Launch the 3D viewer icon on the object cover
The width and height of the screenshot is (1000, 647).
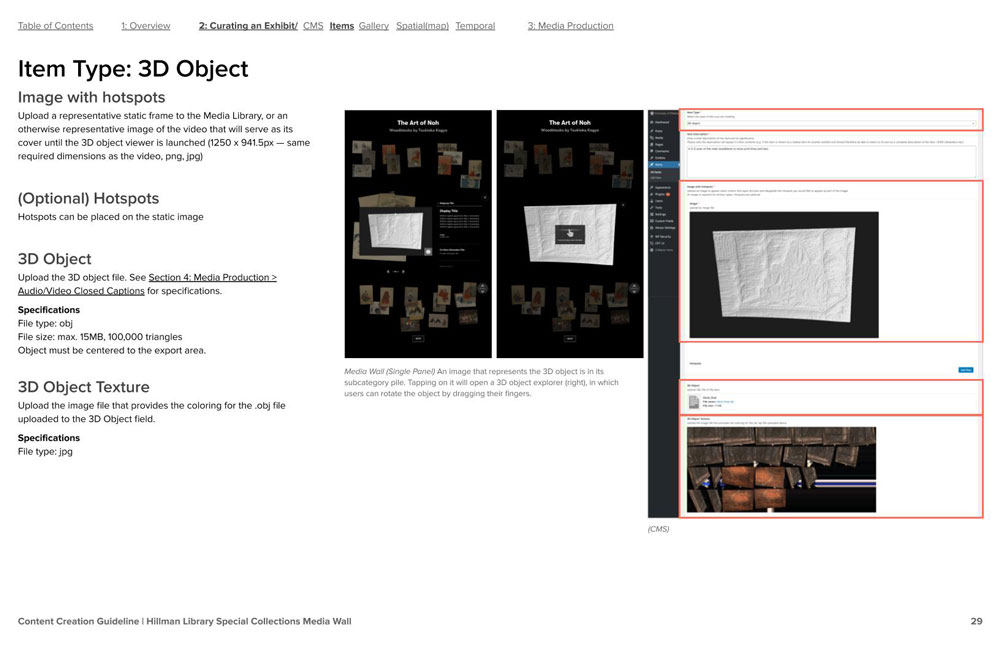(428, 251)
